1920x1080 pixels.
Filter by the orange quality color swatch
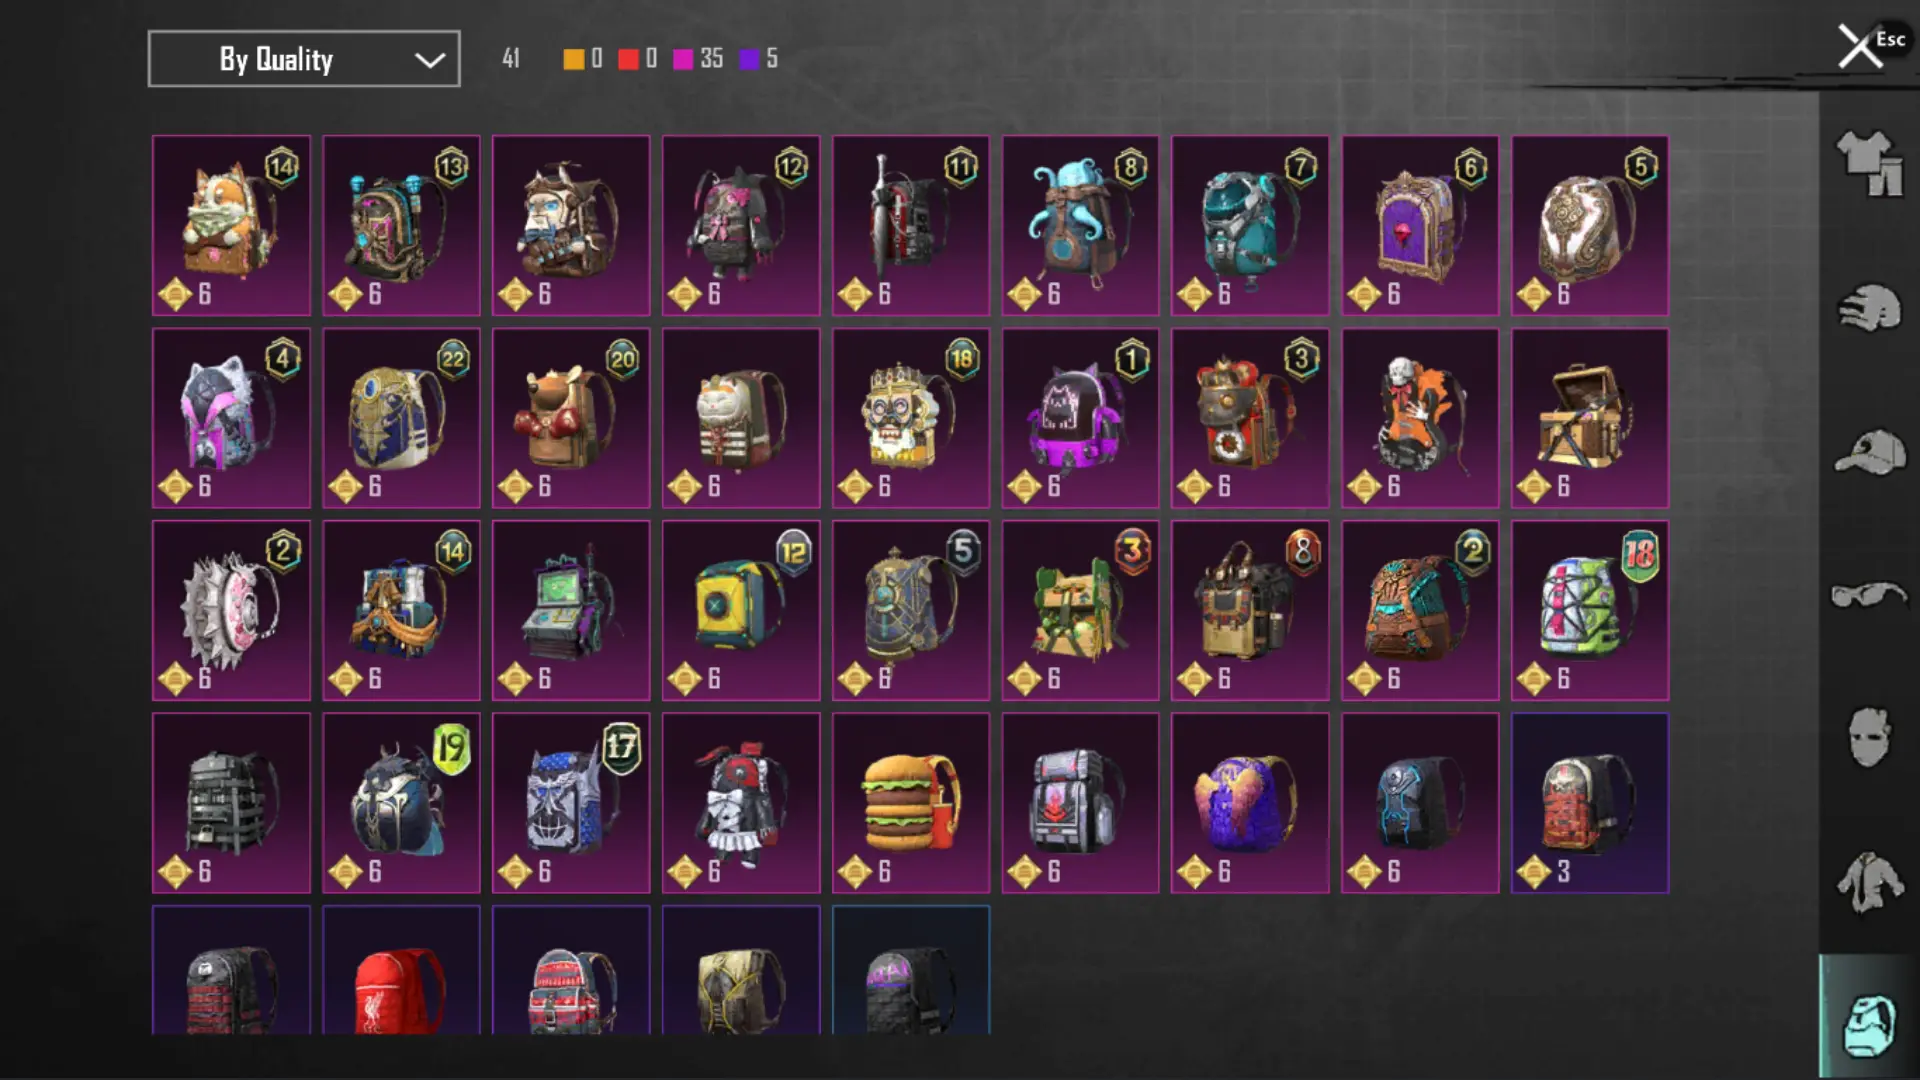(573, 59)
